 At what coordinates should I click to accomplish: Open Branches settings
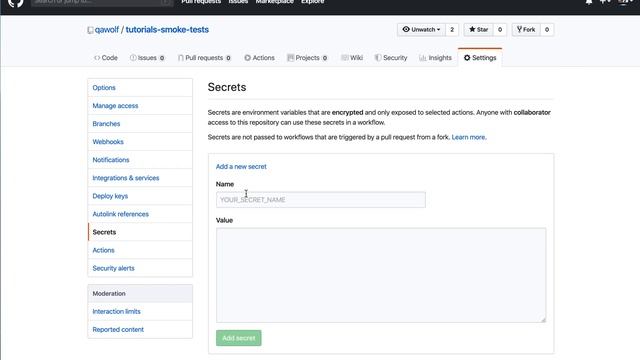click(140, 124)
